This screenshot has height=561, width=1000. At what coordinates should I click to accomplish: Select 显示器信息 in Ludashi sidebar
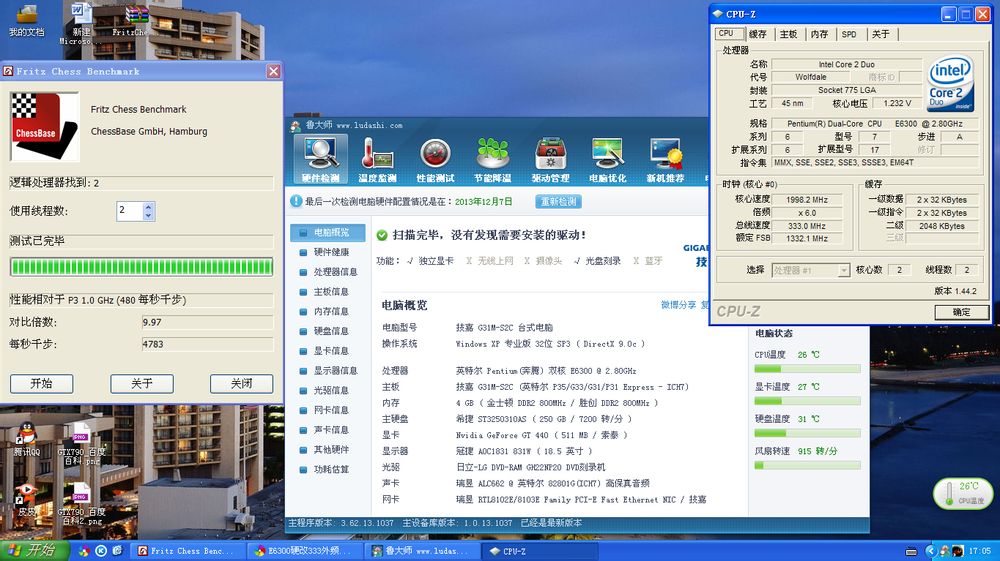pyautogui.click(x=328, y=371)
